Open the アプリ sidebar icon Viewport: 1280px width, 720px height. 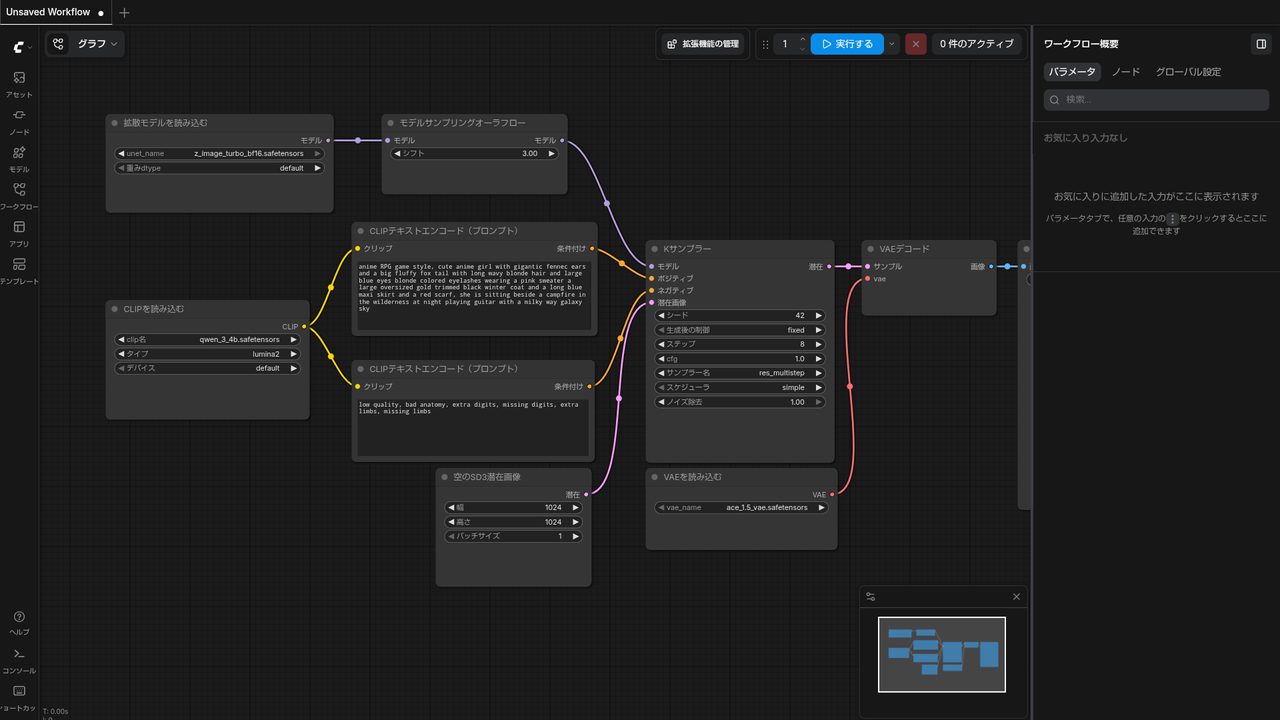click(19, 233)
